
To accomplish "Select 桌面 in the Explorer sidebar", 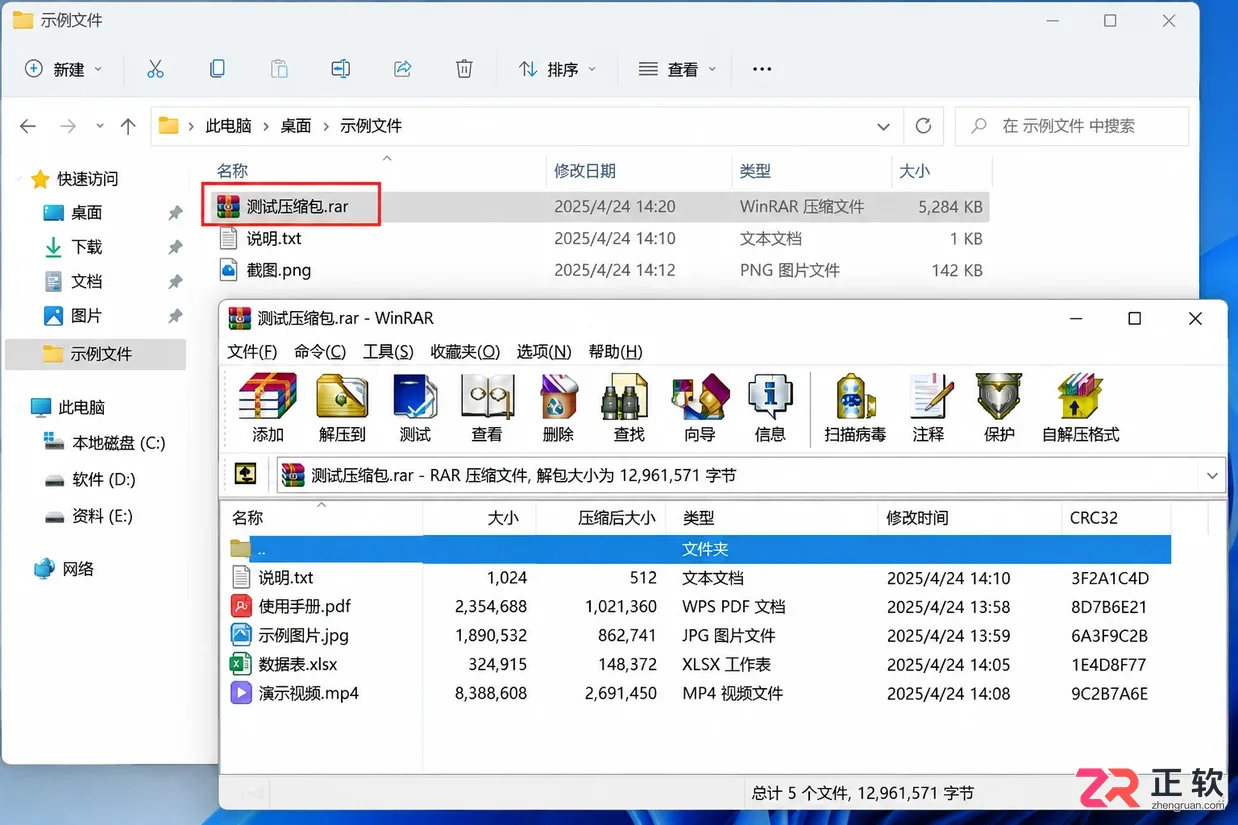I will point(87,213).
